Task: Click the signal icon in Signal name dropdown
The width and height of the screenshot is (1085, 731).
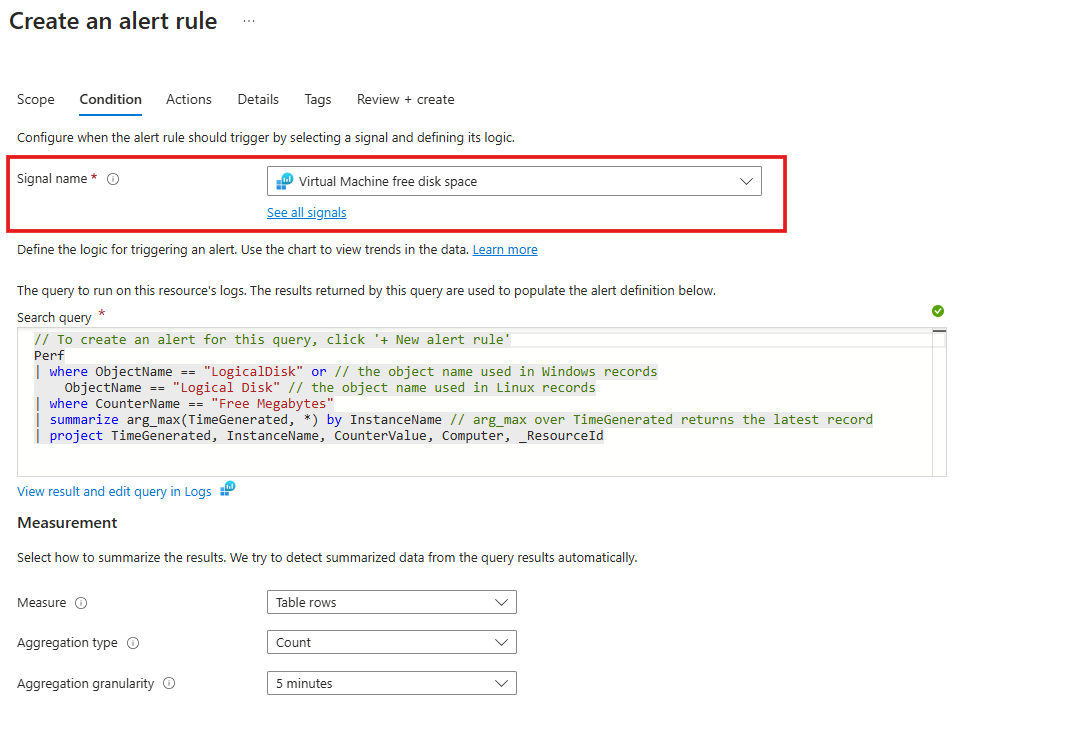Action: tap(284, 181)
